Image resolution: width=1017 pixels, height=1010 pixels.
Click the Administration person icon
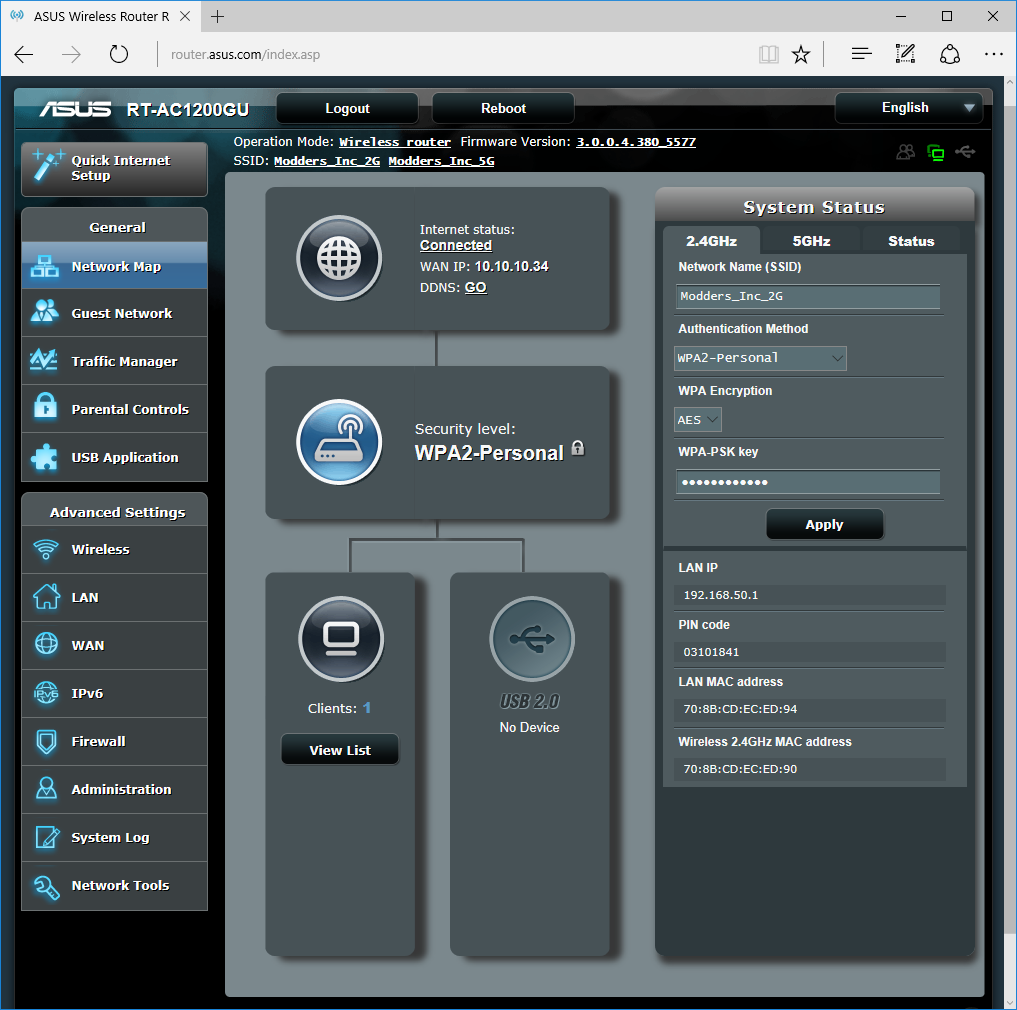pyautogui.click(x=46, y=788)
